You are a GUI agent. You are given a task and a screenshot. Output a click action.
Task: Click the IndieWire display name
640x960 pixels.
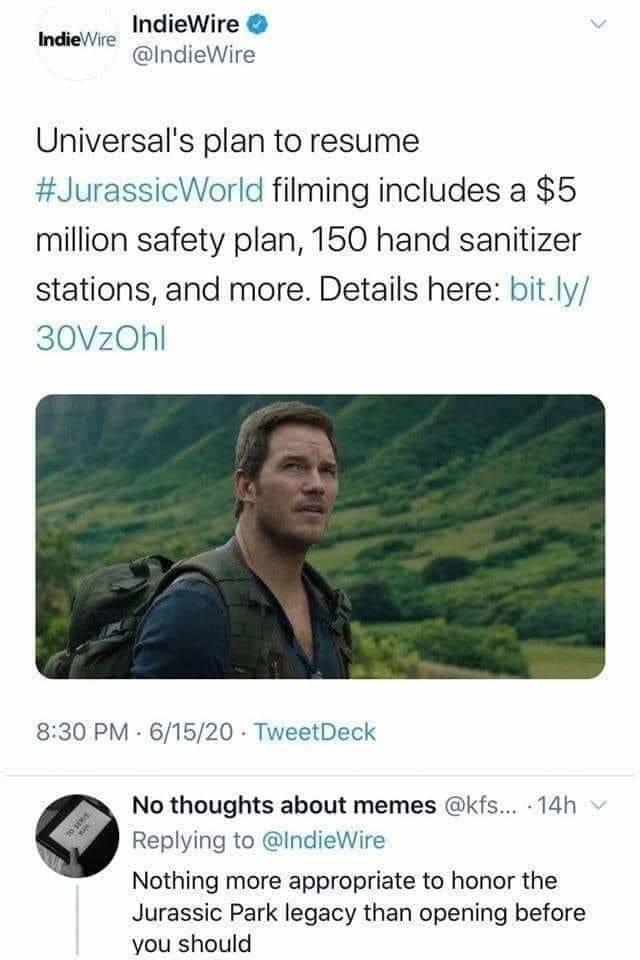tap(186, 24)
